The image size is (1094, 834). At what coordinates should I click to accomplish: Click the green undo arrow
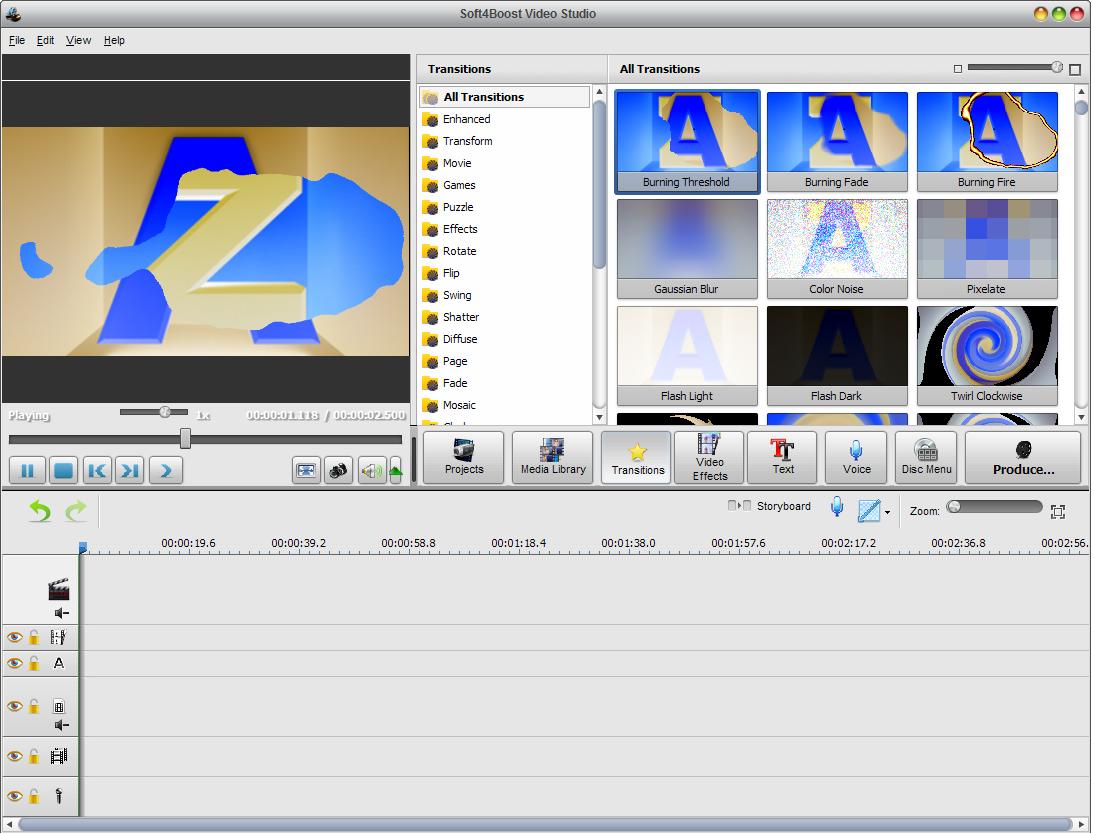point(40,511)
